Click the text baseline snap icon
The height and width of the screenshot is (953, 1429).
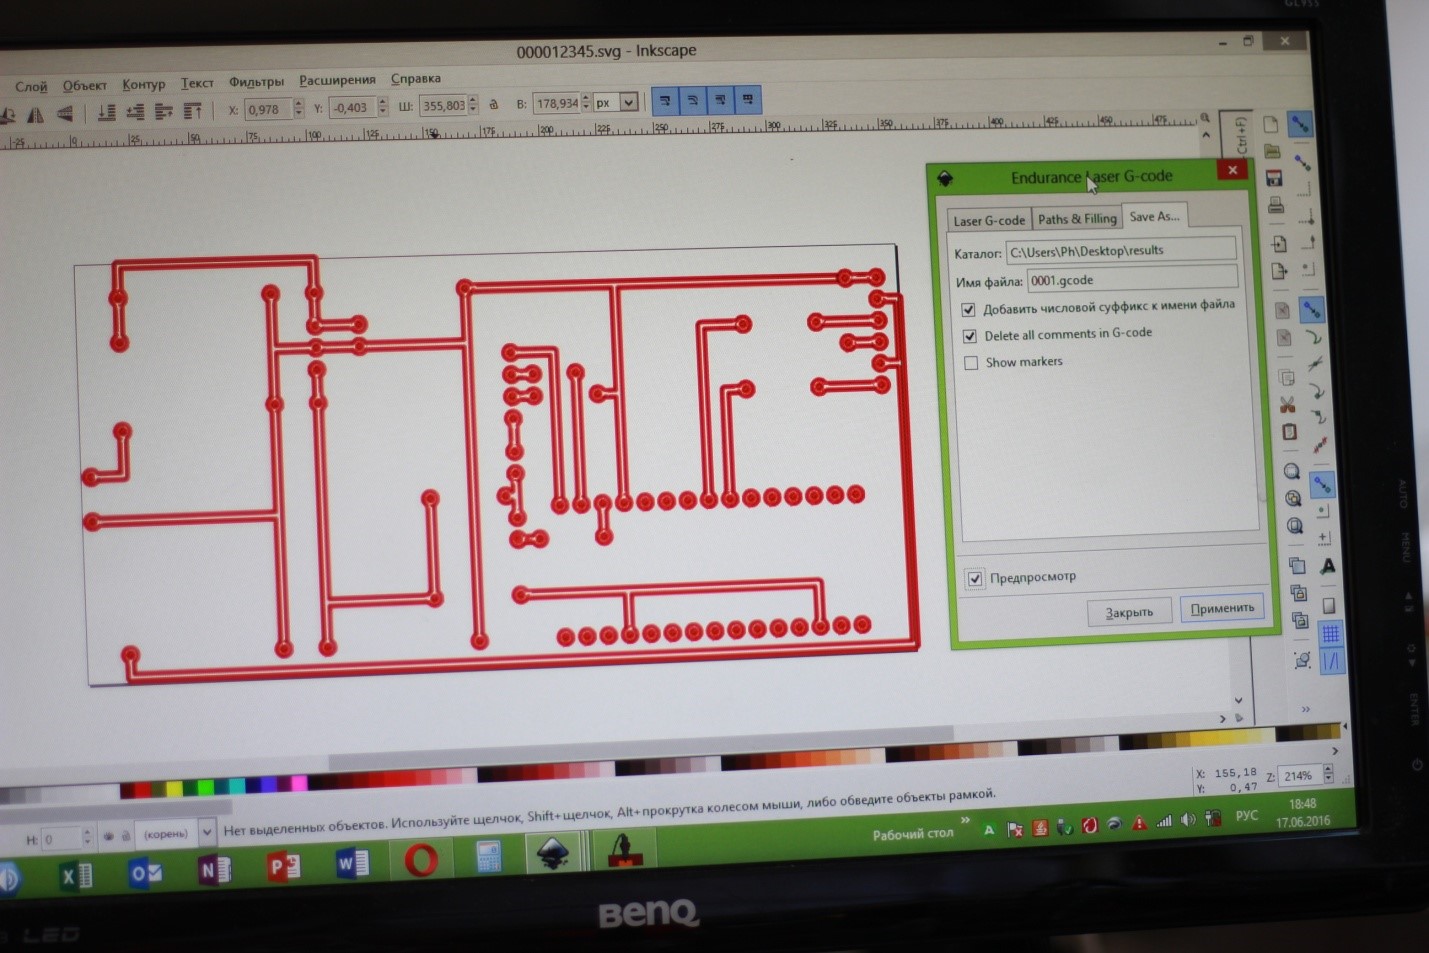pyautogui.click(x=1327, y=566)
